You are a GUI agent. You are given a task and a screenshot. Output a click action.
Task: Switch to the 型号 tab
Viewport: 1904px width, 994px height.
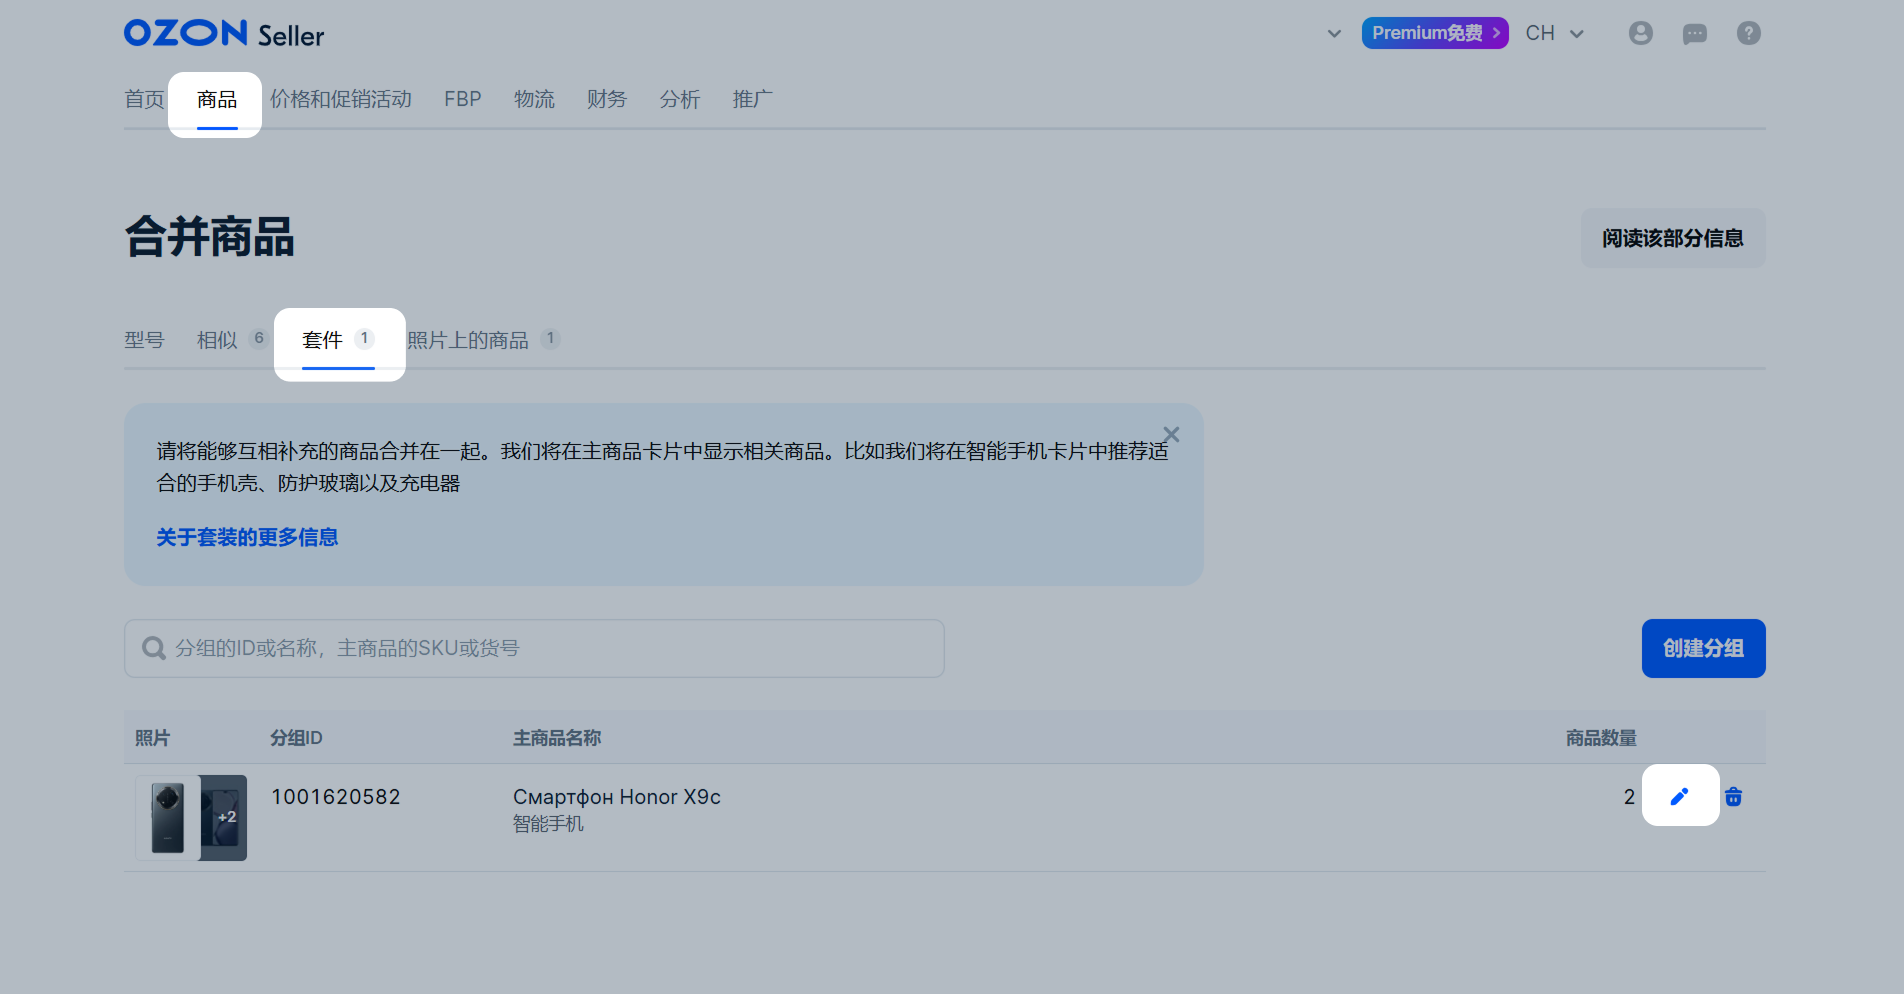point(144,340)
